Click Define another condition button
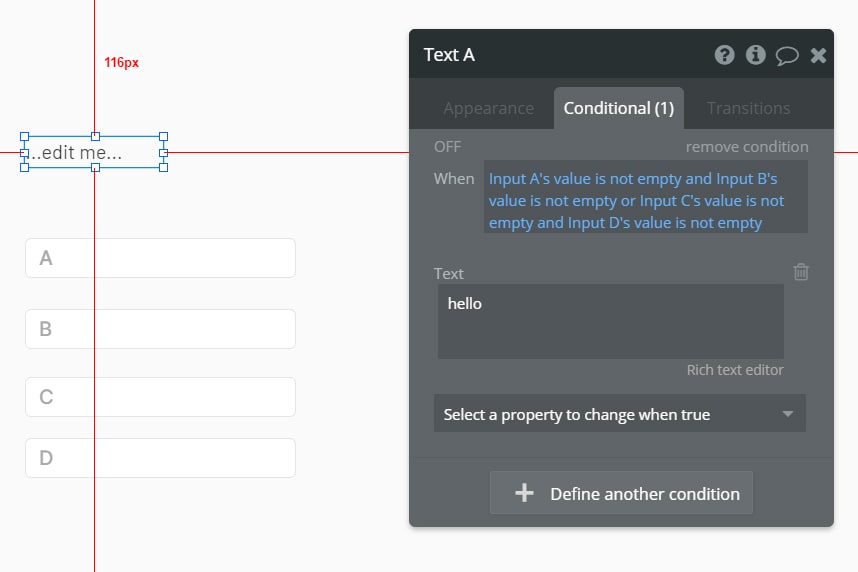The image size is (858, 572). tap(621, 493)
